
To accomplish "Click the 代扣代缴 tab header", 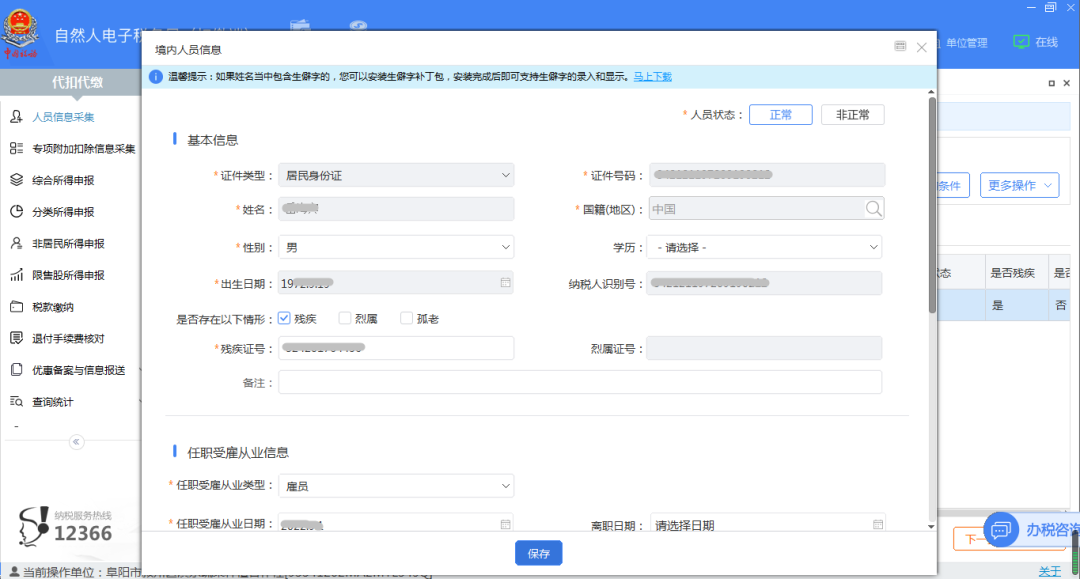I will tap(77, 82).
